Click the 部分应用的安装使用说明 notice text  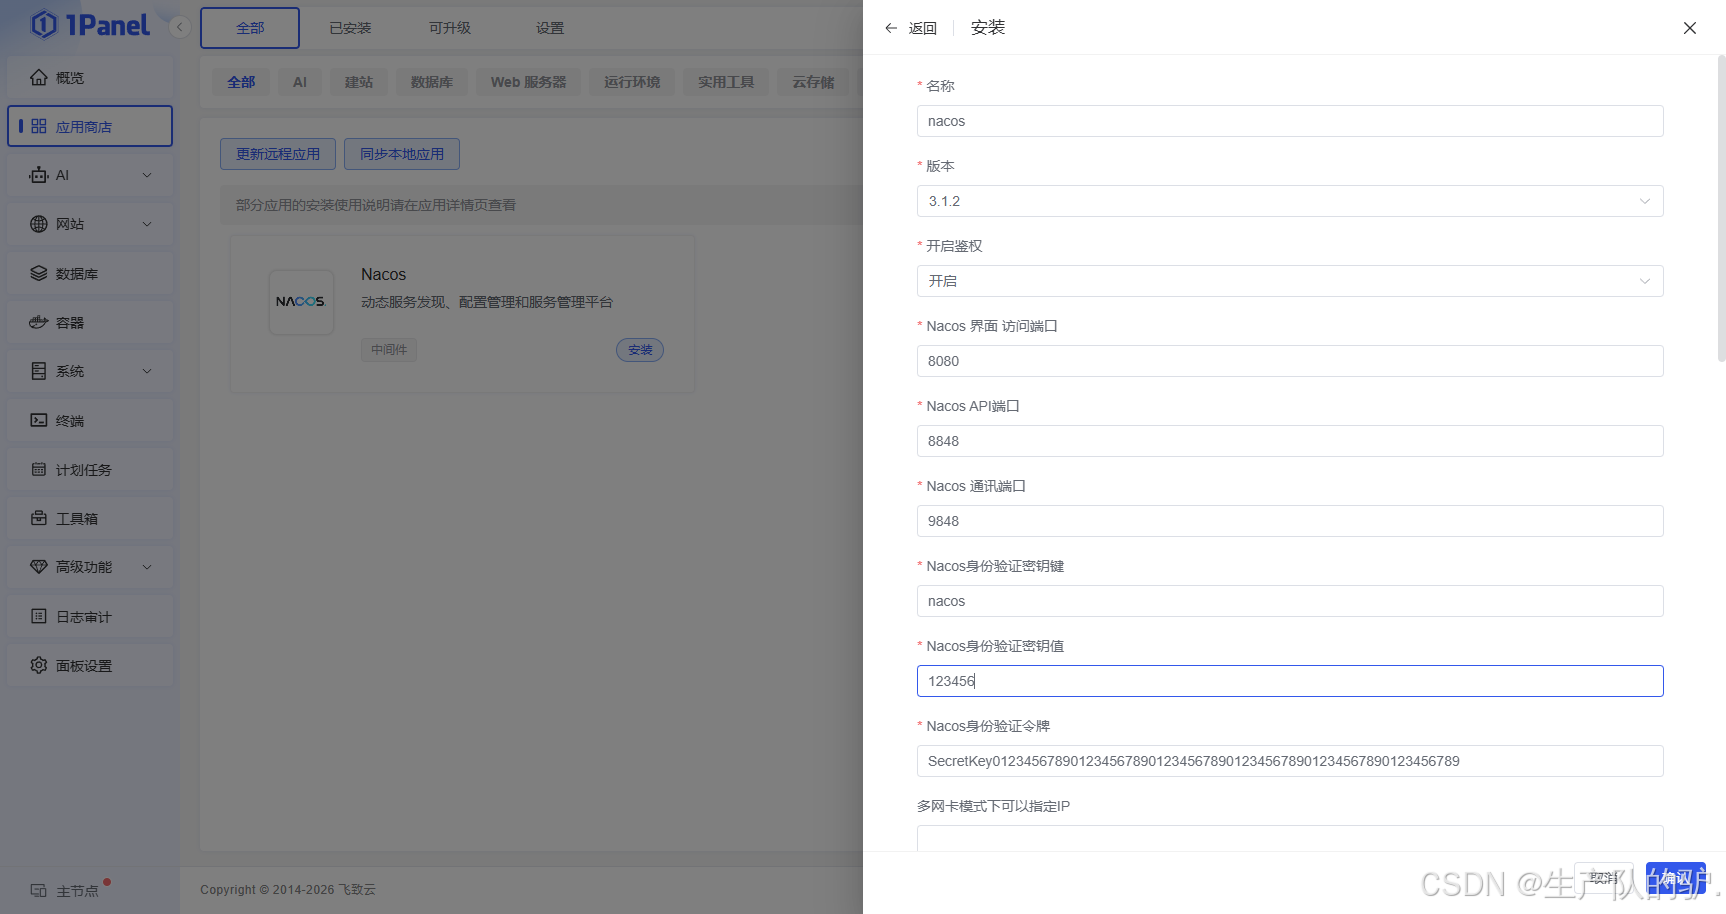pyautogui.click(x=376, y=205)
